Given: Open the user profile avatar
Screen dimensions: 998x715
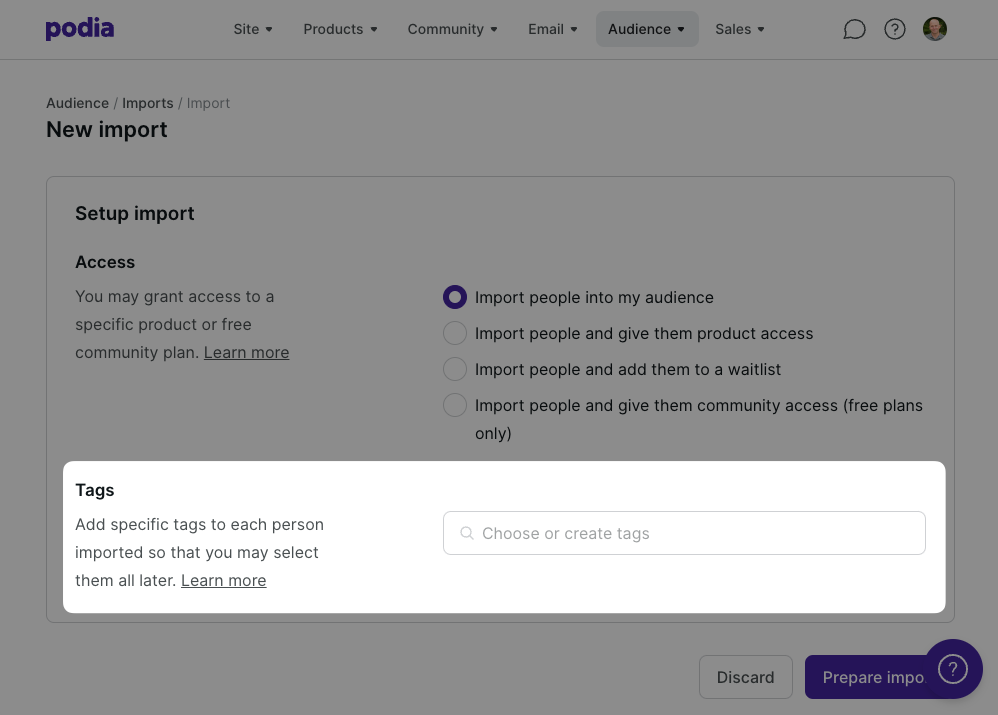Looking at the screenshot, I should [x=935, y=29].
